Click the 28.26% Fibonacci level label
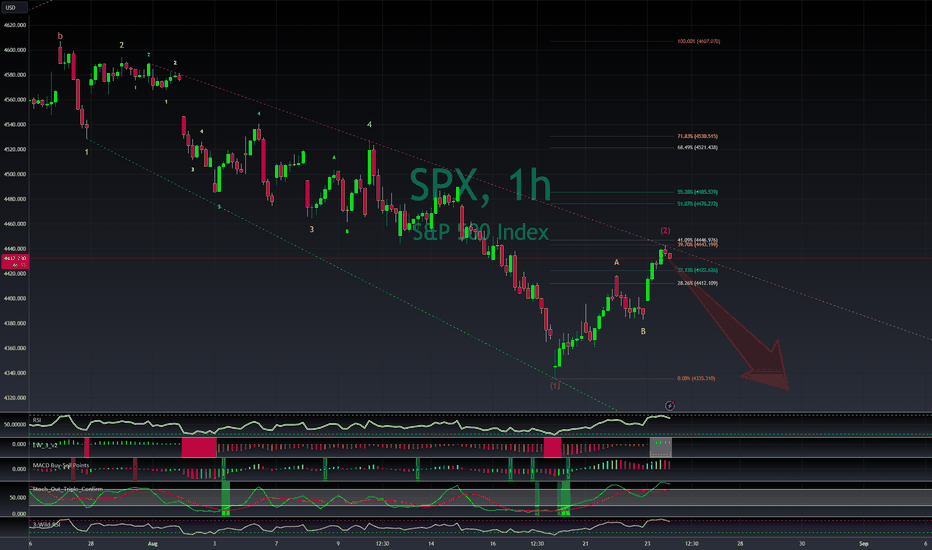The height and width of the screenshot is (550, 932). coord(697,283)
